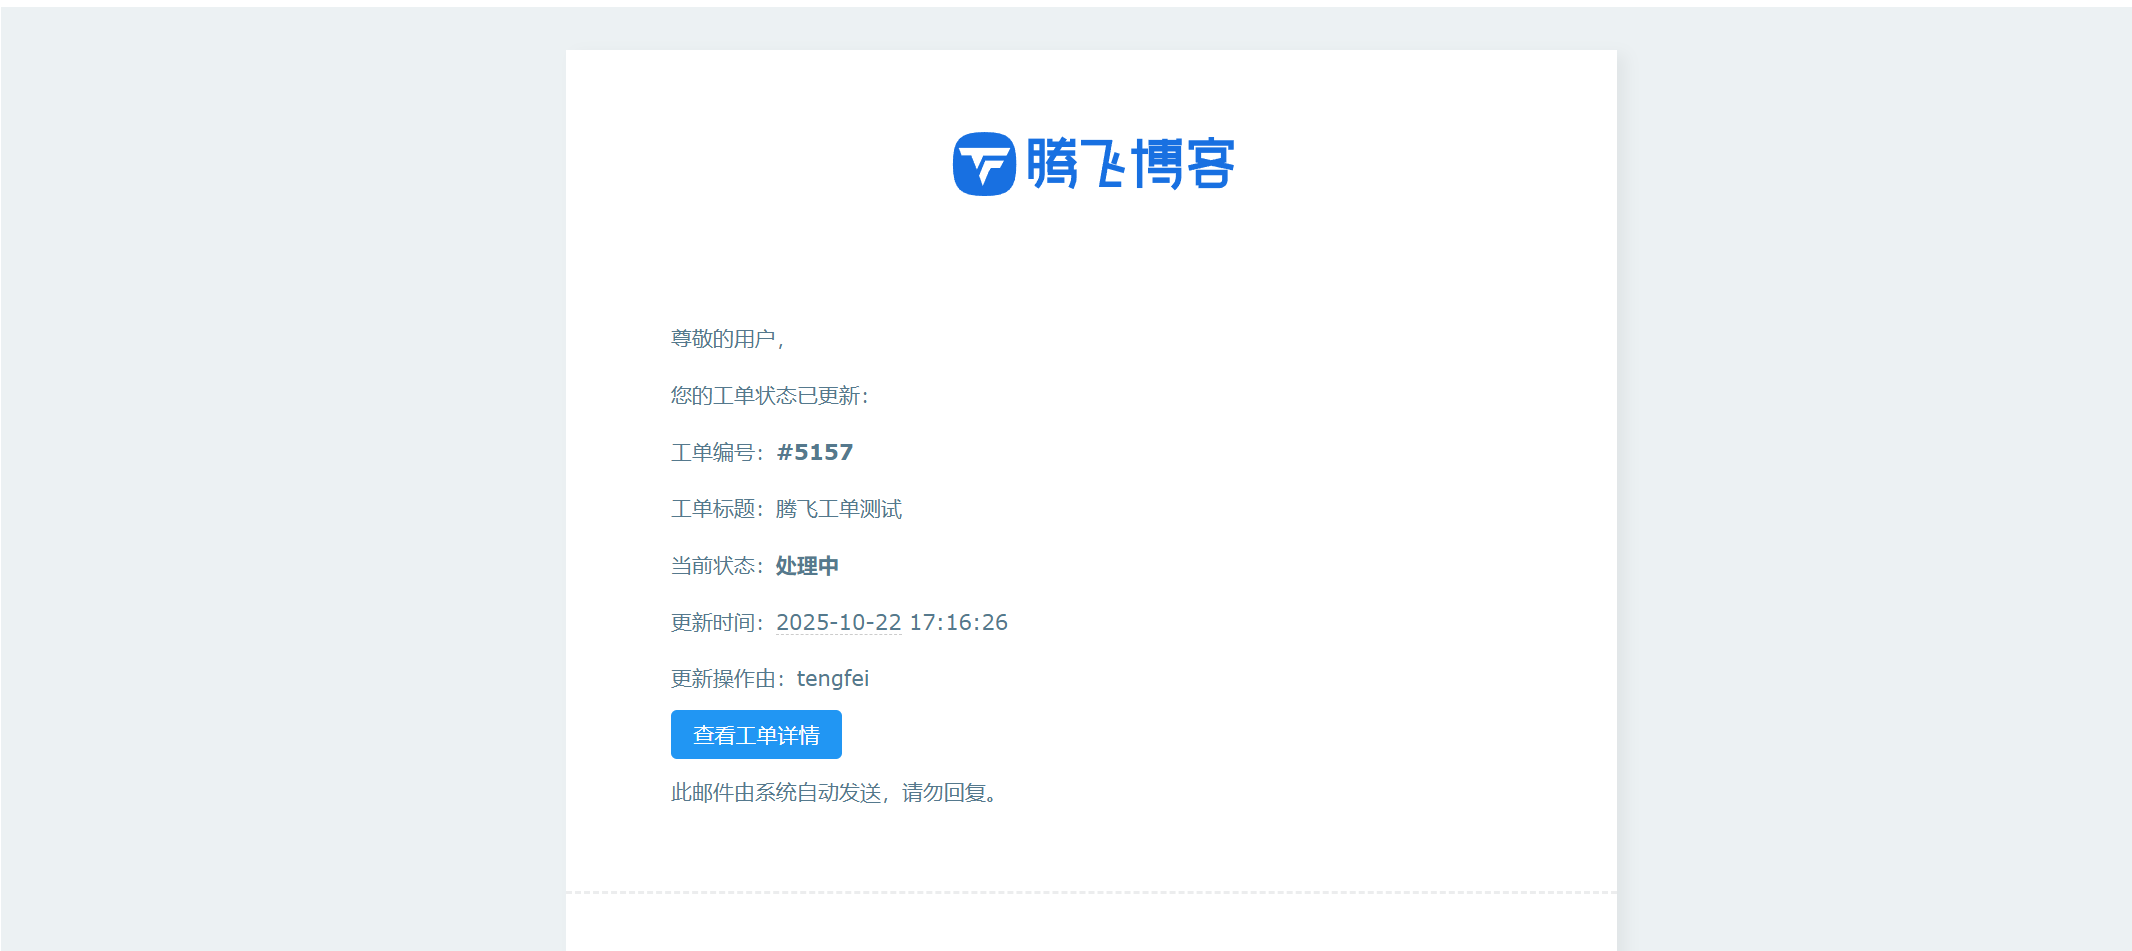Open ticket details via the blue button

[x=756, y=734]
